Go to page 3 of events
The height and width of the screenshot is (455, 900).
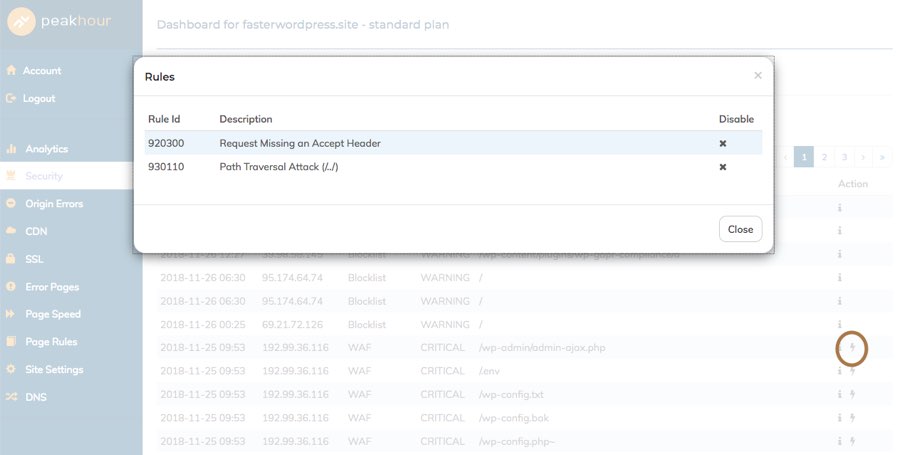[844, 157]
